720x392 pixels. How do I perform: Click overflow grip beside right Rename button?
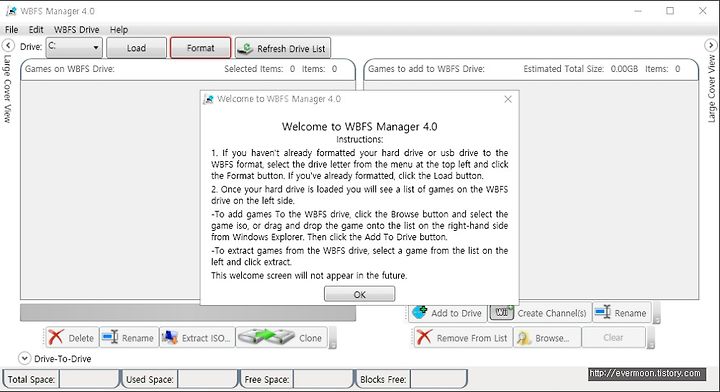click(656, 313)
